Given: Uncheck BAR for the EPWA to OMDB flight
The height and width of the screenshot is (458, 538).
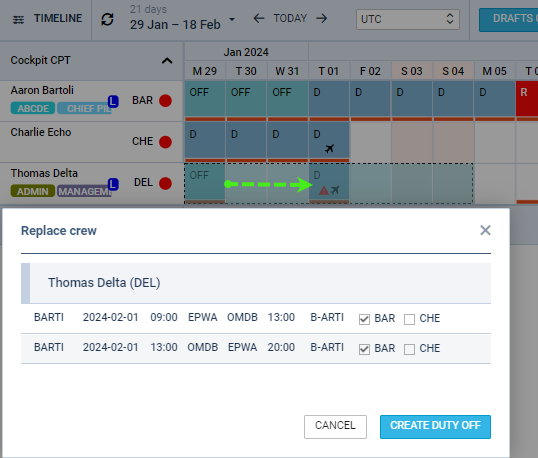Looking at the screenshot, I should click(364, 319).
